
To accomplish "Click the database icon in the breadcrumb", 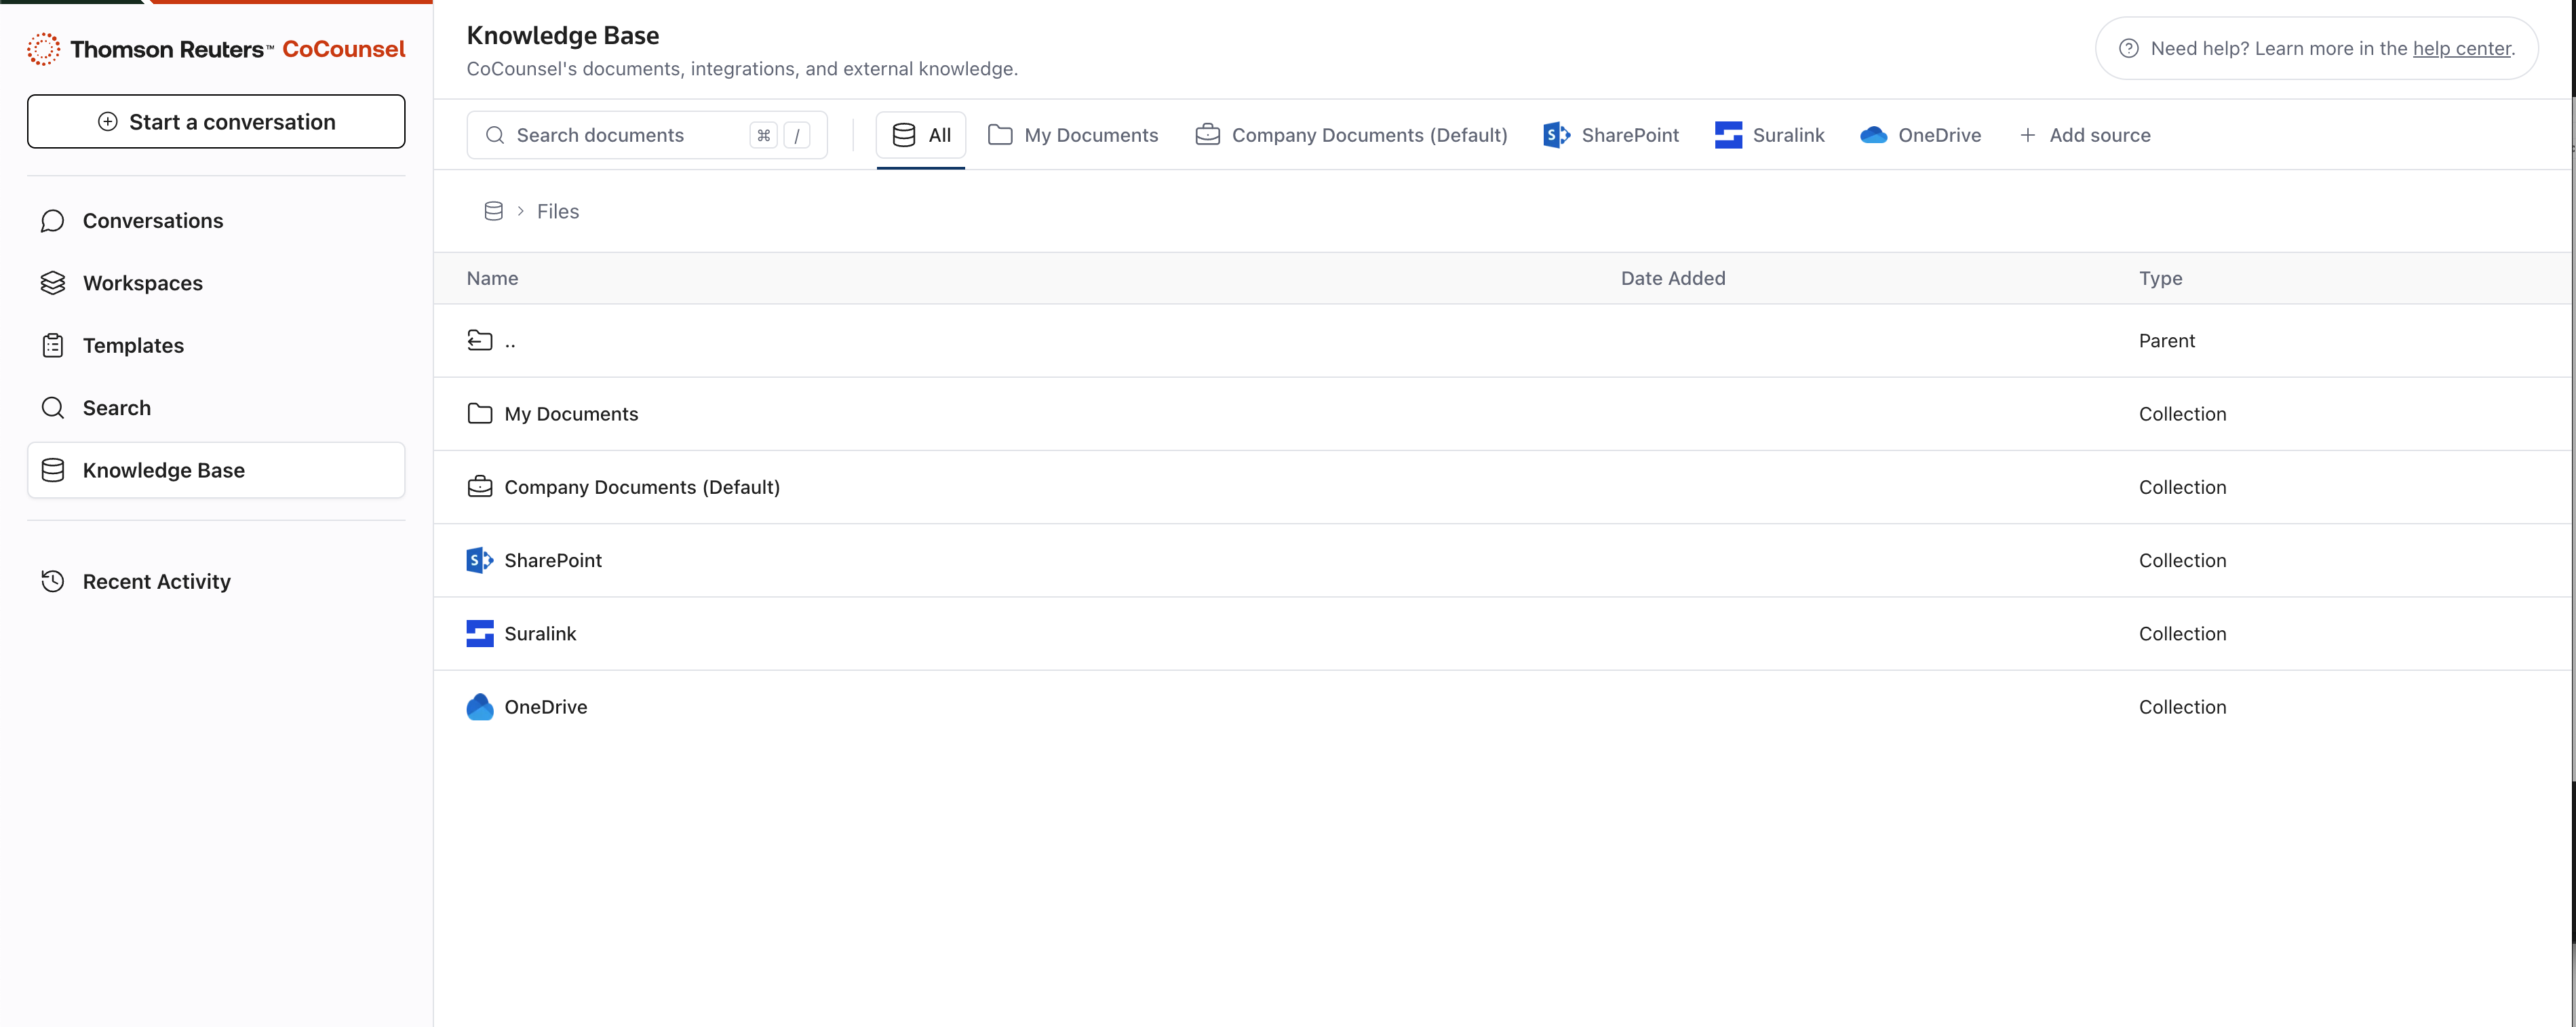I will click(493, 211).
